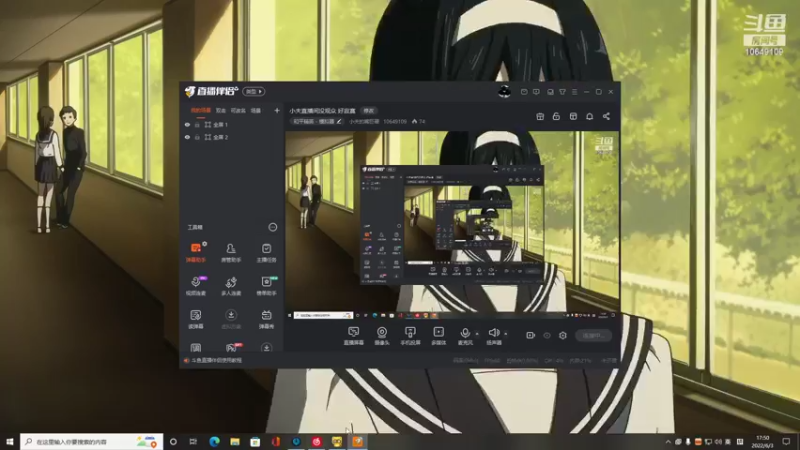Open the two-window icon beside the funnel
Screen dimensions: 800x450
[x=550, y=92]
